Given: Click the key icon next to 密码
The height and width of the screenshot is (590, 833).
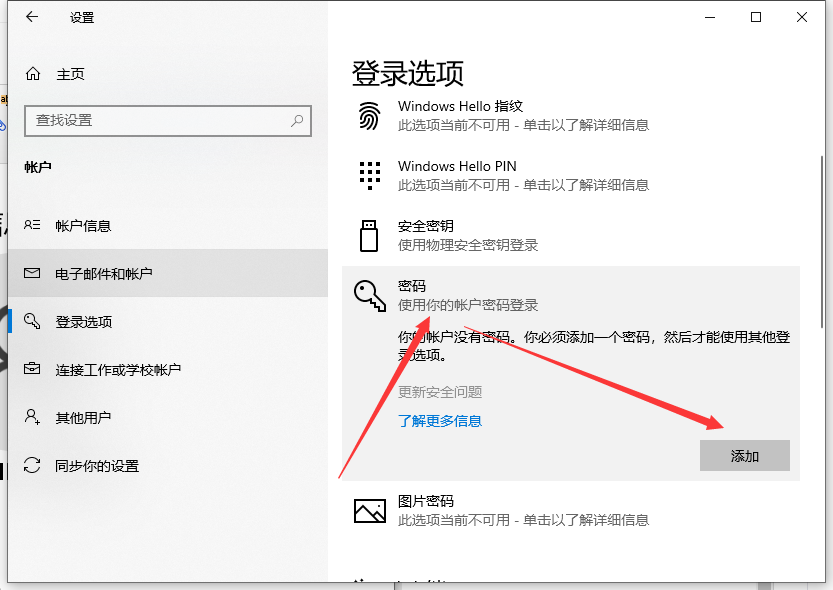Looking at the screenshot, I should (x=370, y=294).
